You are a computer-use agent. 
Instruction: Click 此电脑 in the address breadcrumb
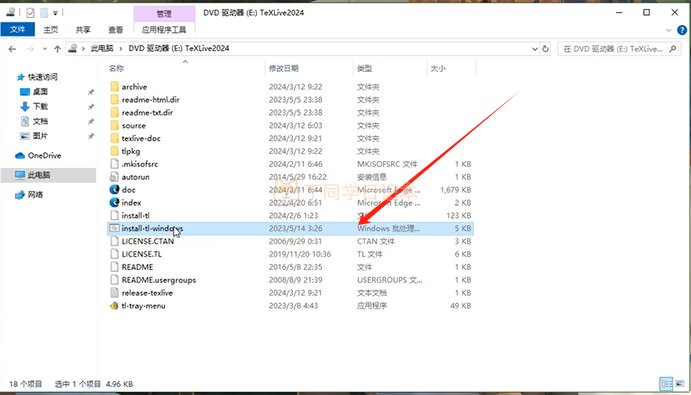102,48
